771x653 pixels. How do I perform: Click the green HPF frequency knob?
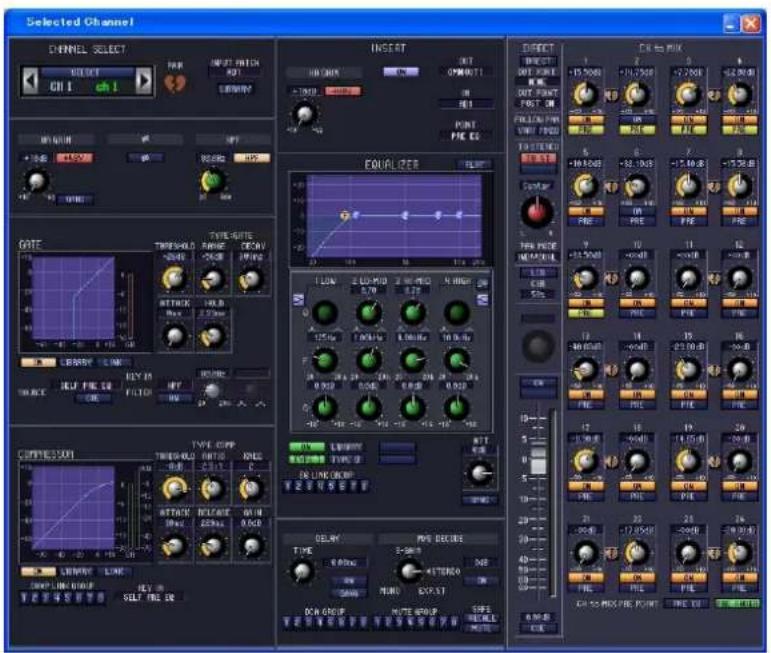(x=213, y=181)
